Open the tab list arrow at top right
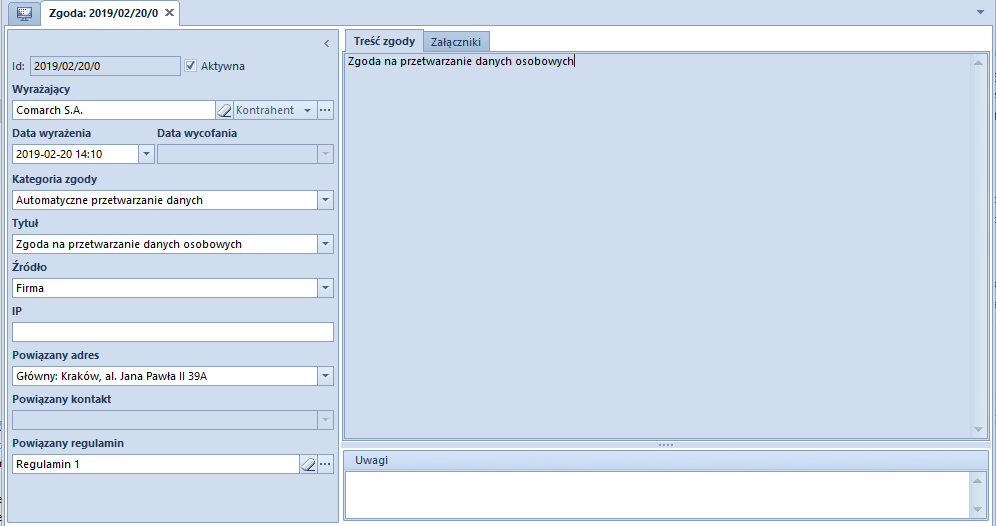This screenshot has width=996, height=526. point(980,12)
